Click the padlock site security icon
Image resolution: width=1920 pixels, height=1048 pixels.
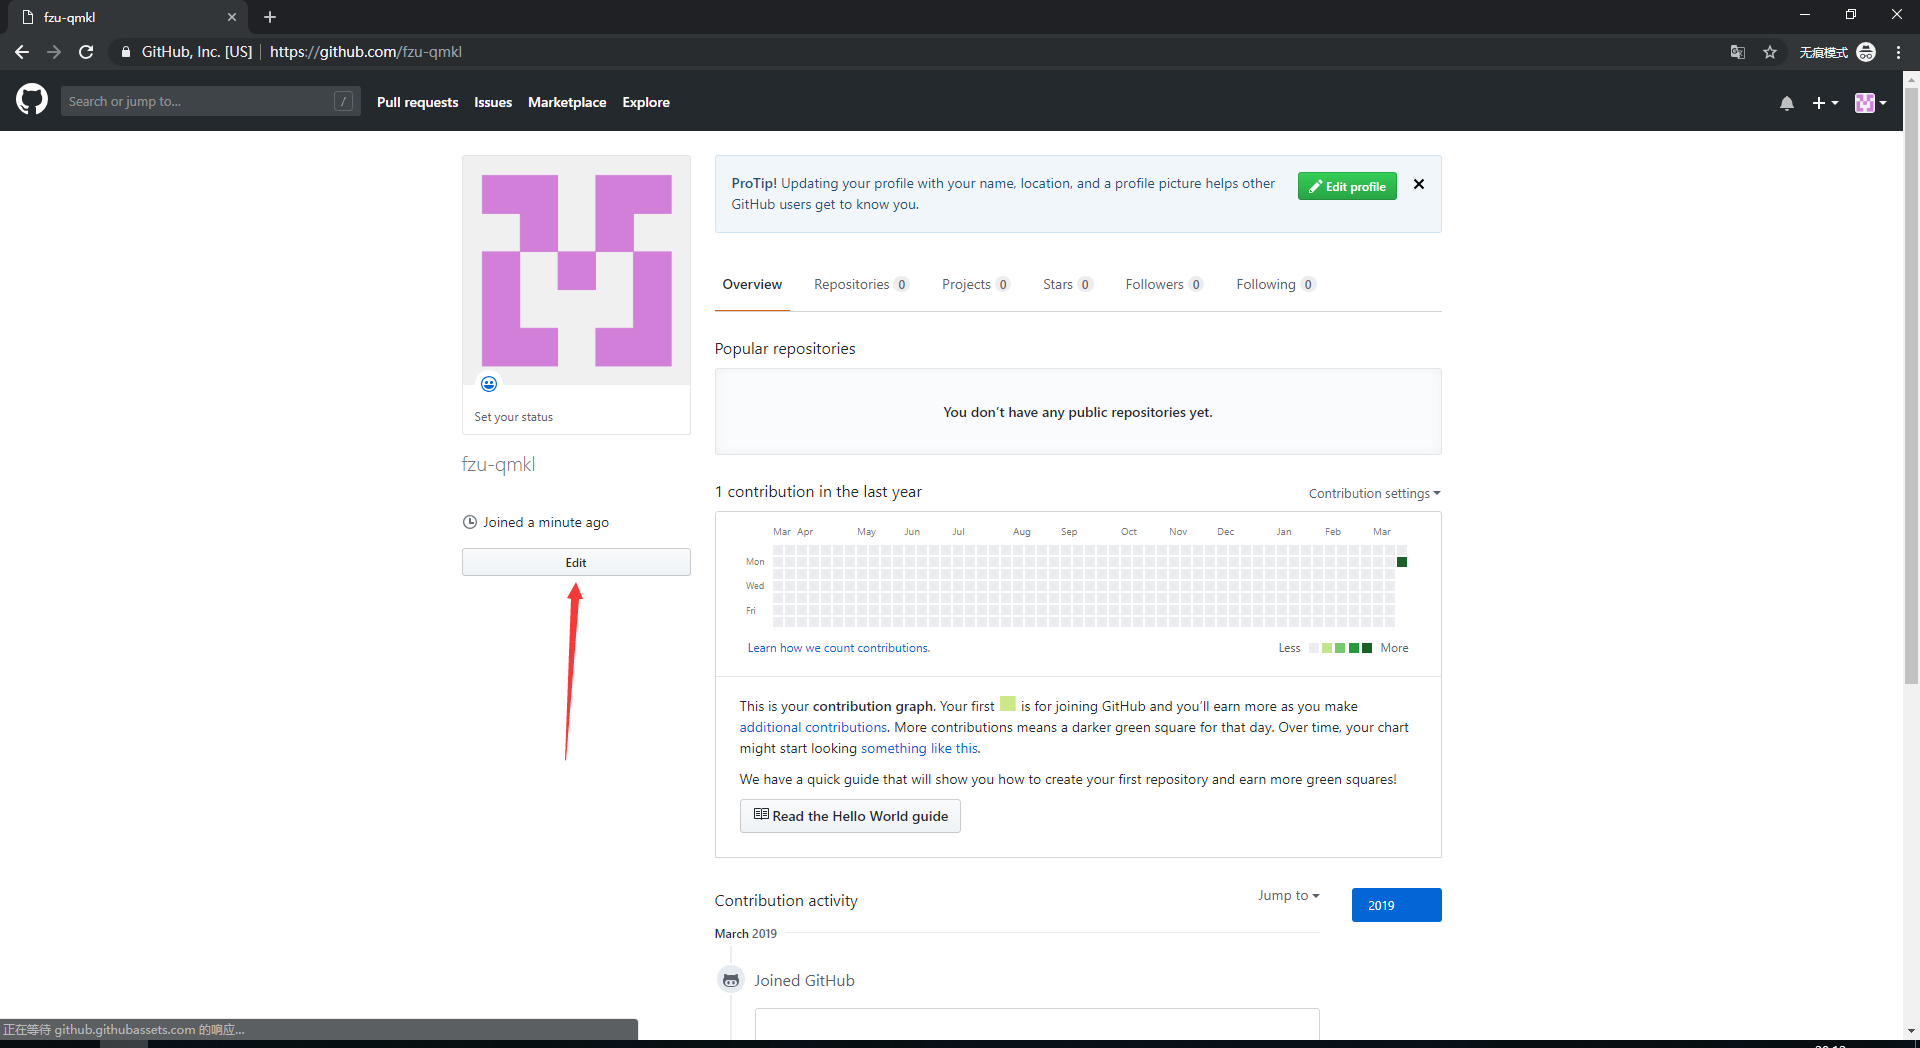coord(125,52)
